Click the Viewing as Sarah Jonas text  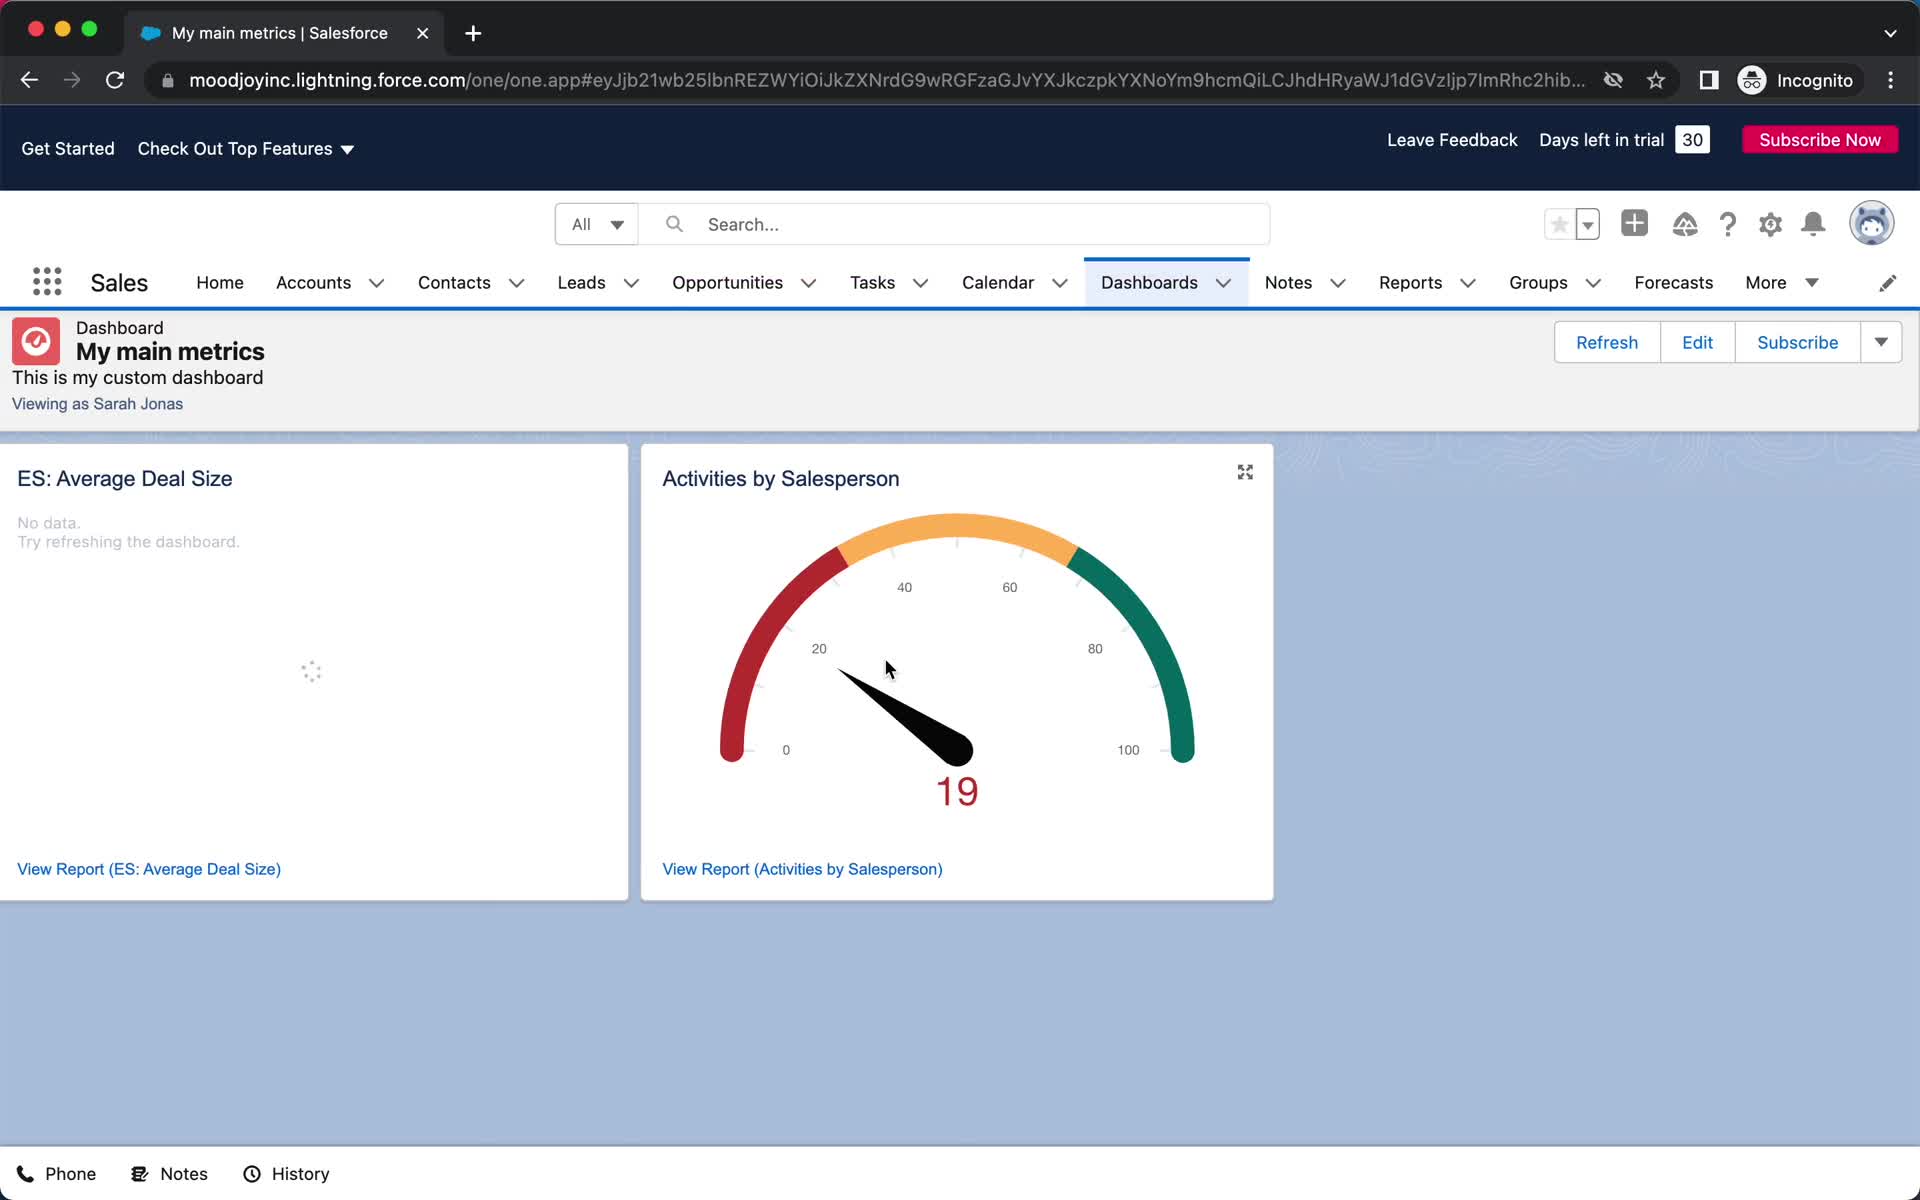[x=97, y=404]
